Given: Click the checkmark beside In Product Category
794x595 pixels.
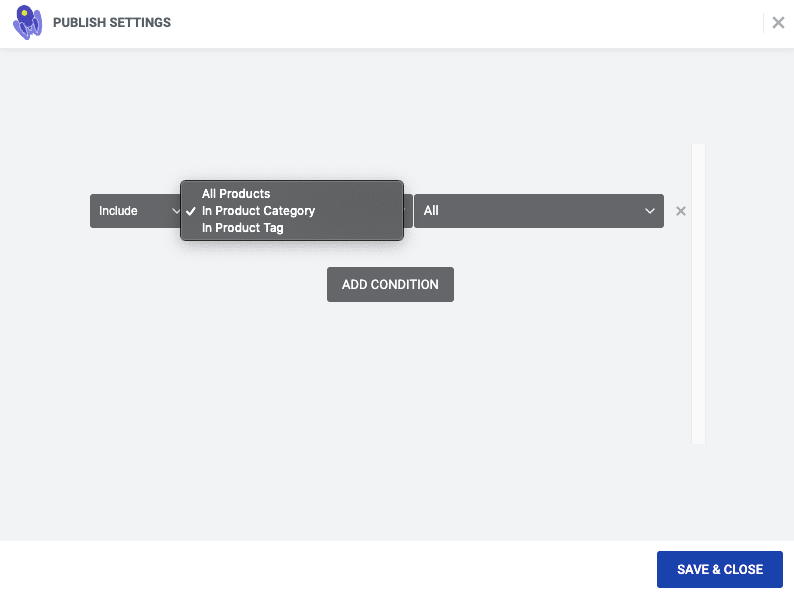Looking at the screenshot, I should (x=191, y=211).
